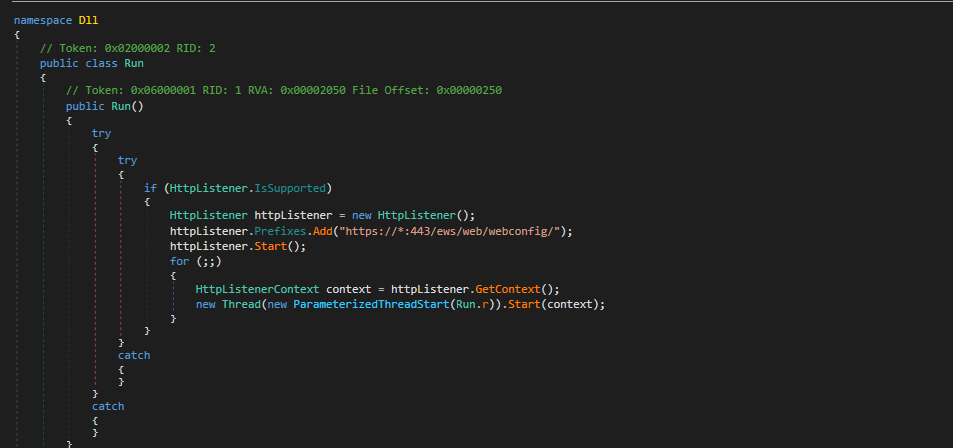Click "ParameterizedThreadStart" type name

point(371,304)
